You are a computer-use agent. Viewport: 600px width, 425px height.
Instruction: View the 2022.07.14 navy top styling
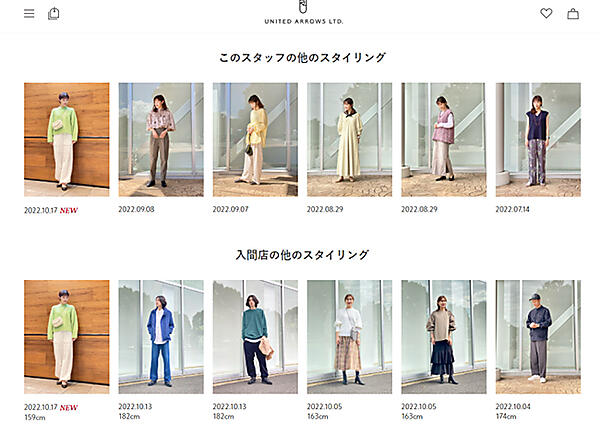538,140
